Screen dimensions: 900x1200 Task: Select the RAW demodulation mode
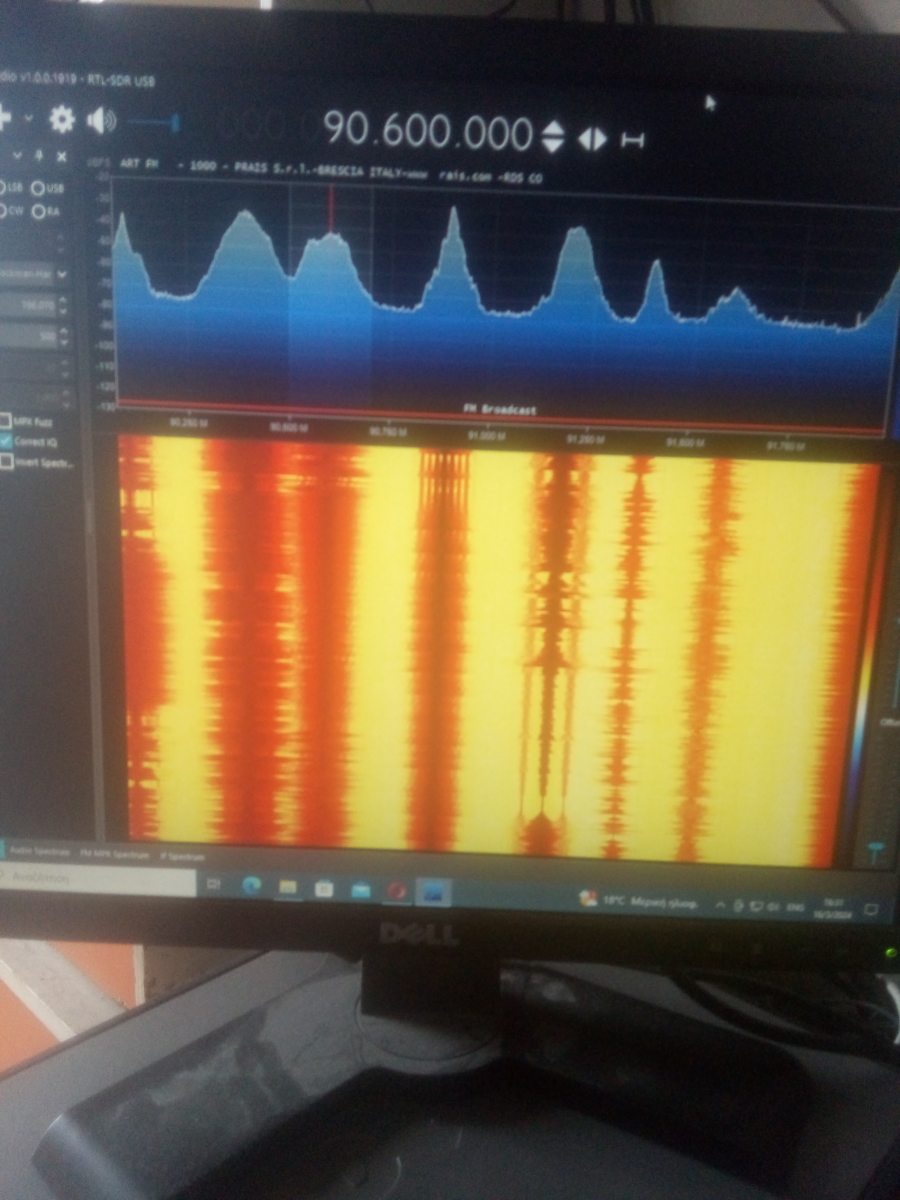point(47,211)
